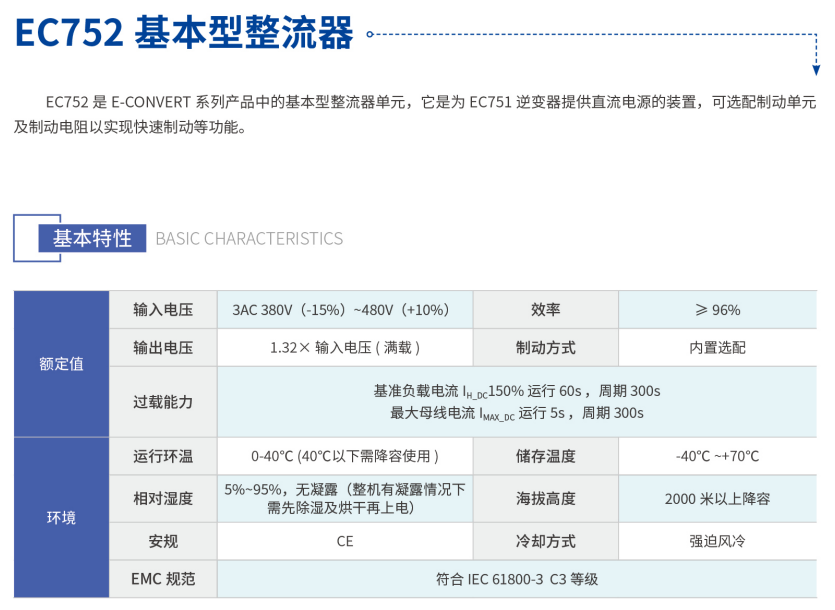
Task: Click the 运行环温 row header
Action: [x=163, y=457]
